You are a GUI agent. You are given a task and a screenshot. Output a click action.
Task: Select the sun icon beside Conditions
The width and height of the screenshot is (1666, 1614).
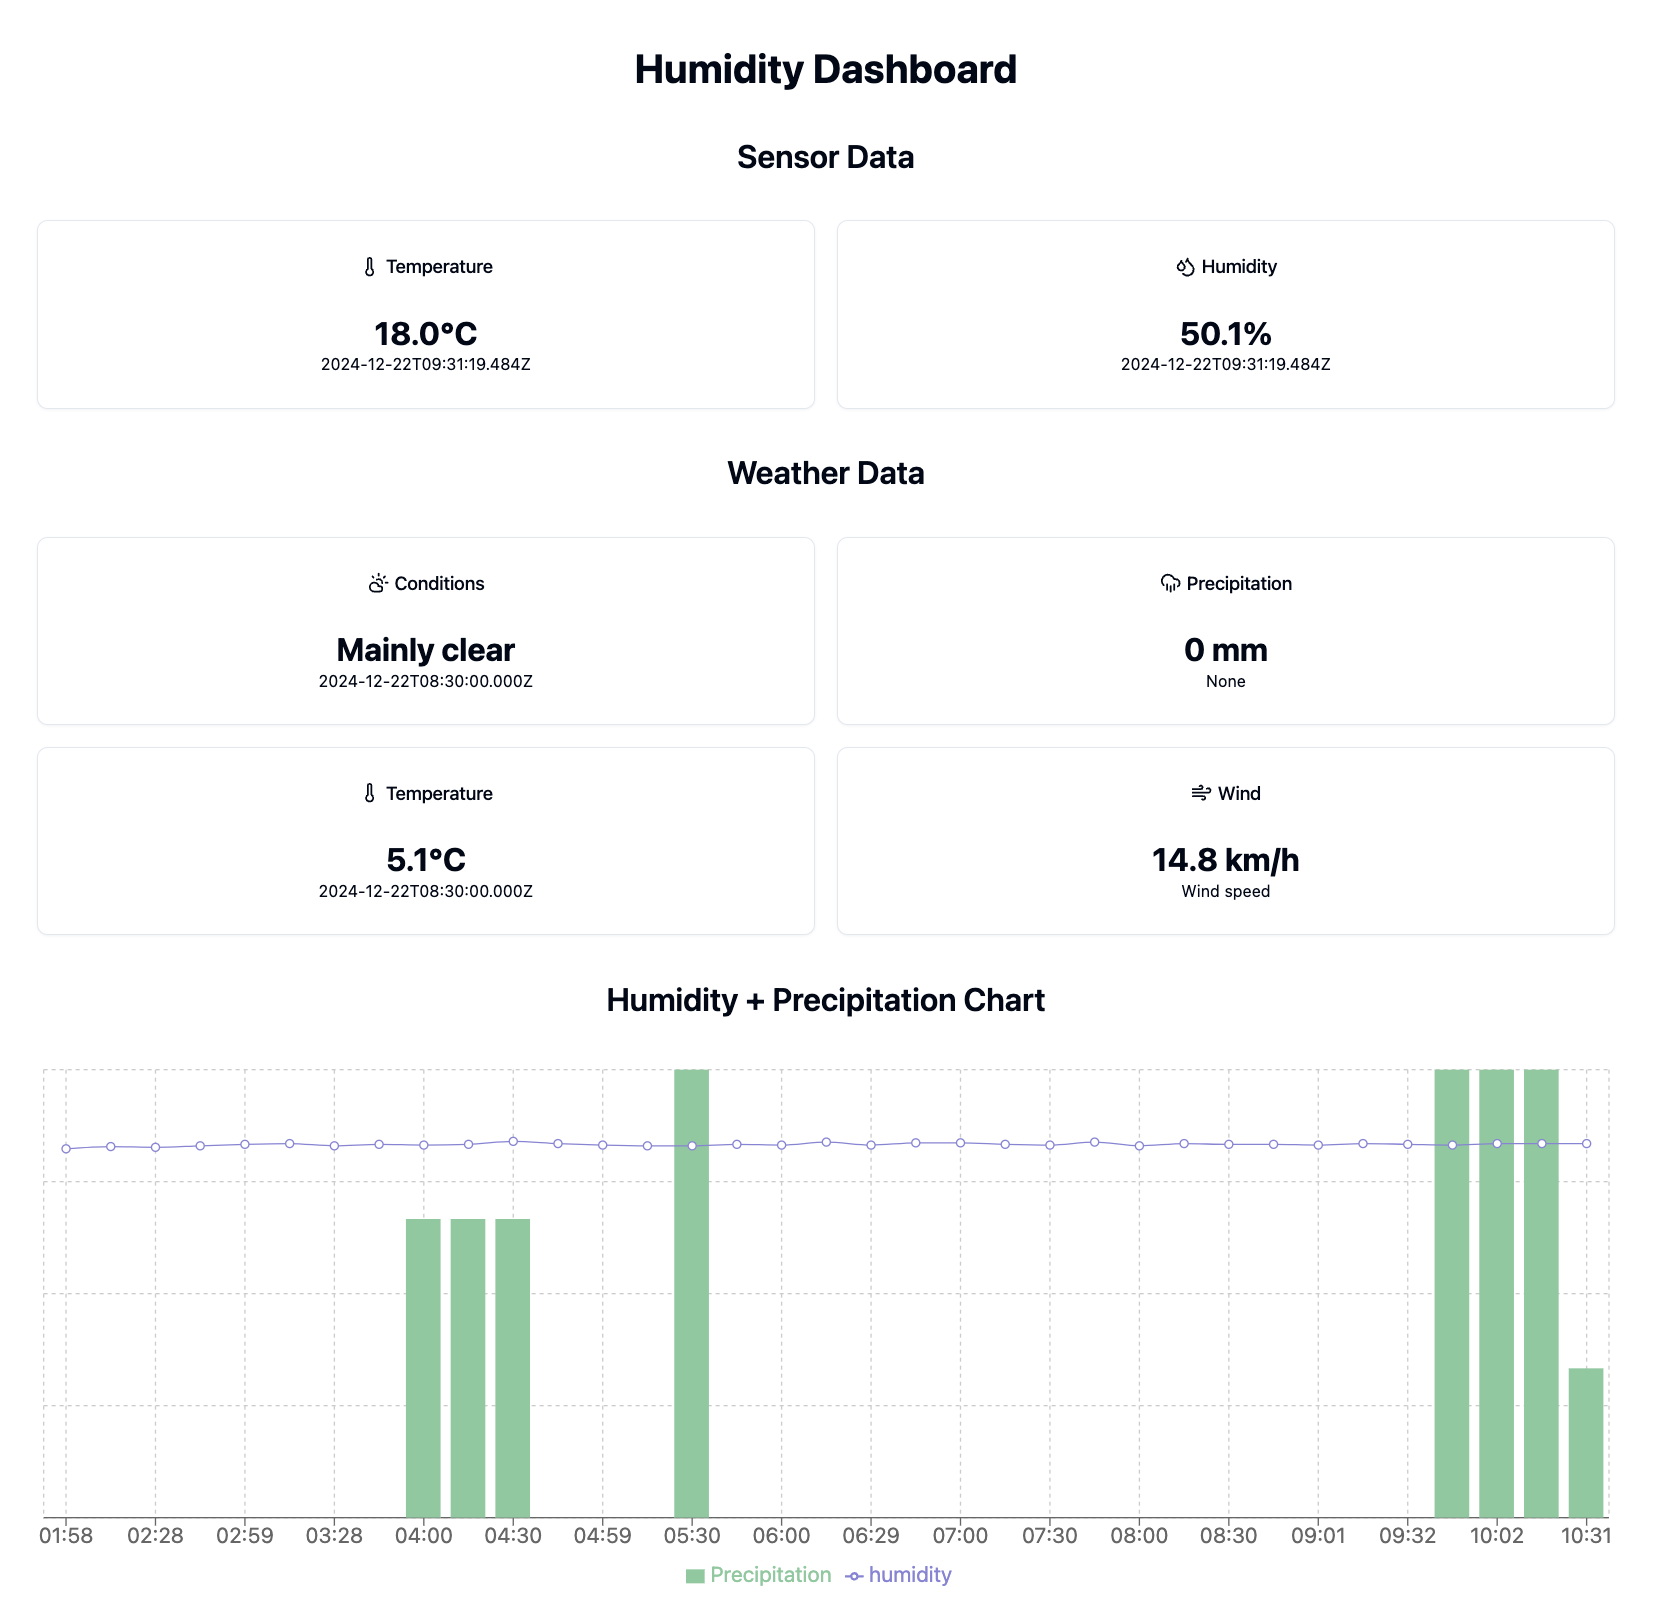pyautogui.click(x=377, y=583)
